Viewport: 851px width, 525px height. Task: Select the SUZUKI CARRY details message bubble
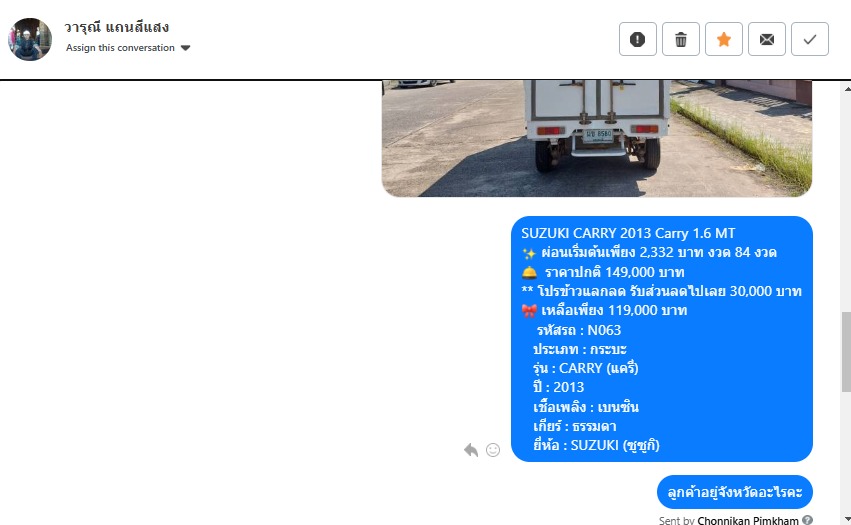662,339
